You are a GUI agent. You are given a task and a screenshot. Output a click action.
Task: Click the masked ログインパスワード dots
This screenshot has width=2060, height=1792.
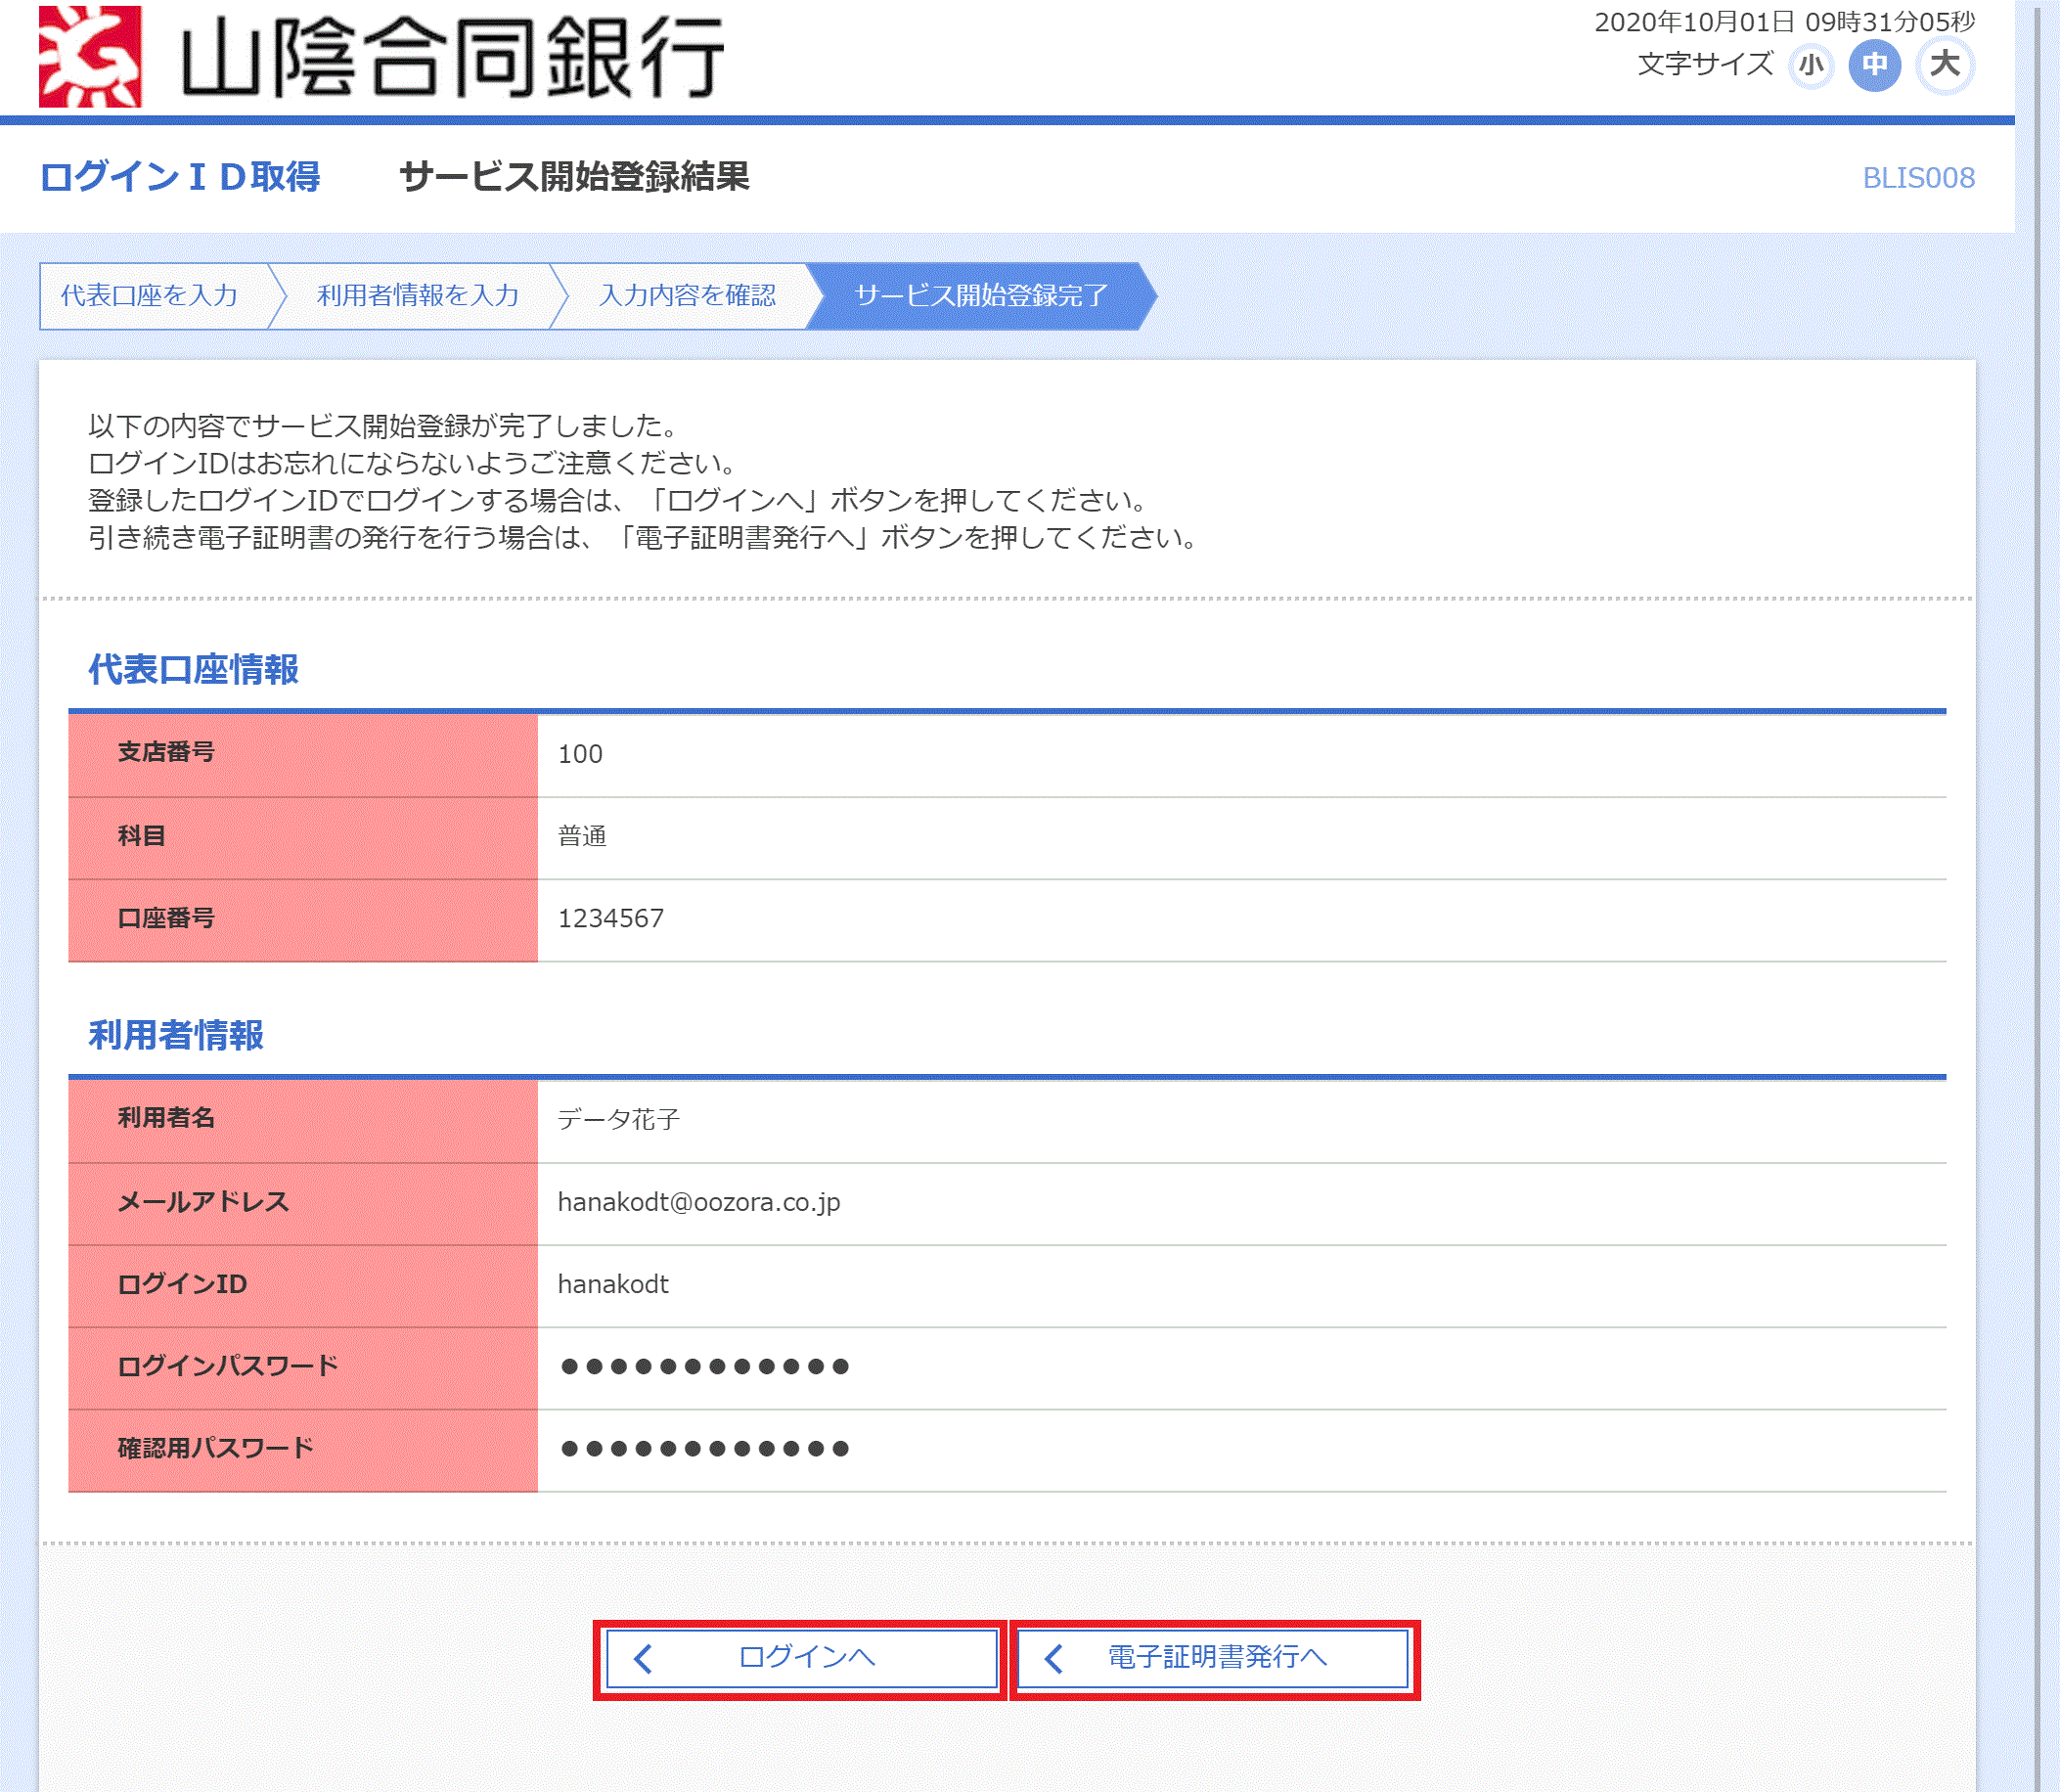pyautogui.click(x=704, y=1367)
